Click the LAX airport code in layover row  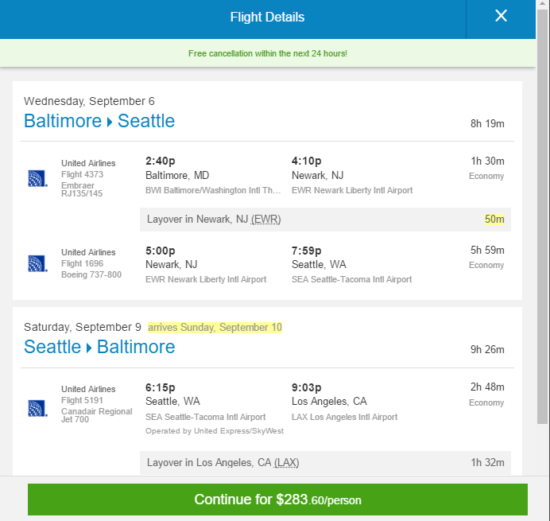click(287, 462)
